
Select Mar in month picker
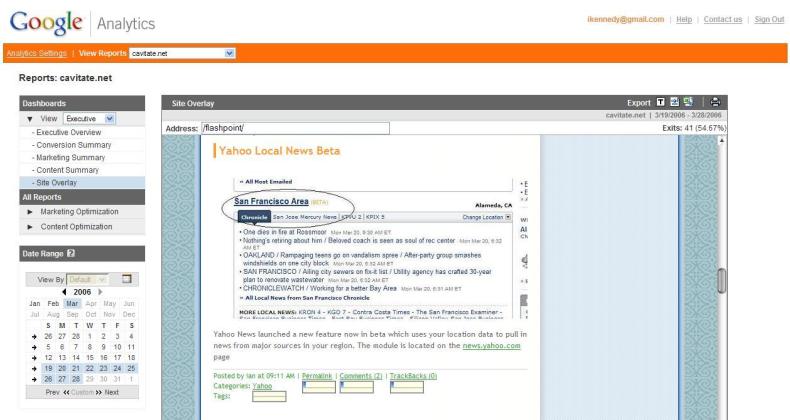72,304
